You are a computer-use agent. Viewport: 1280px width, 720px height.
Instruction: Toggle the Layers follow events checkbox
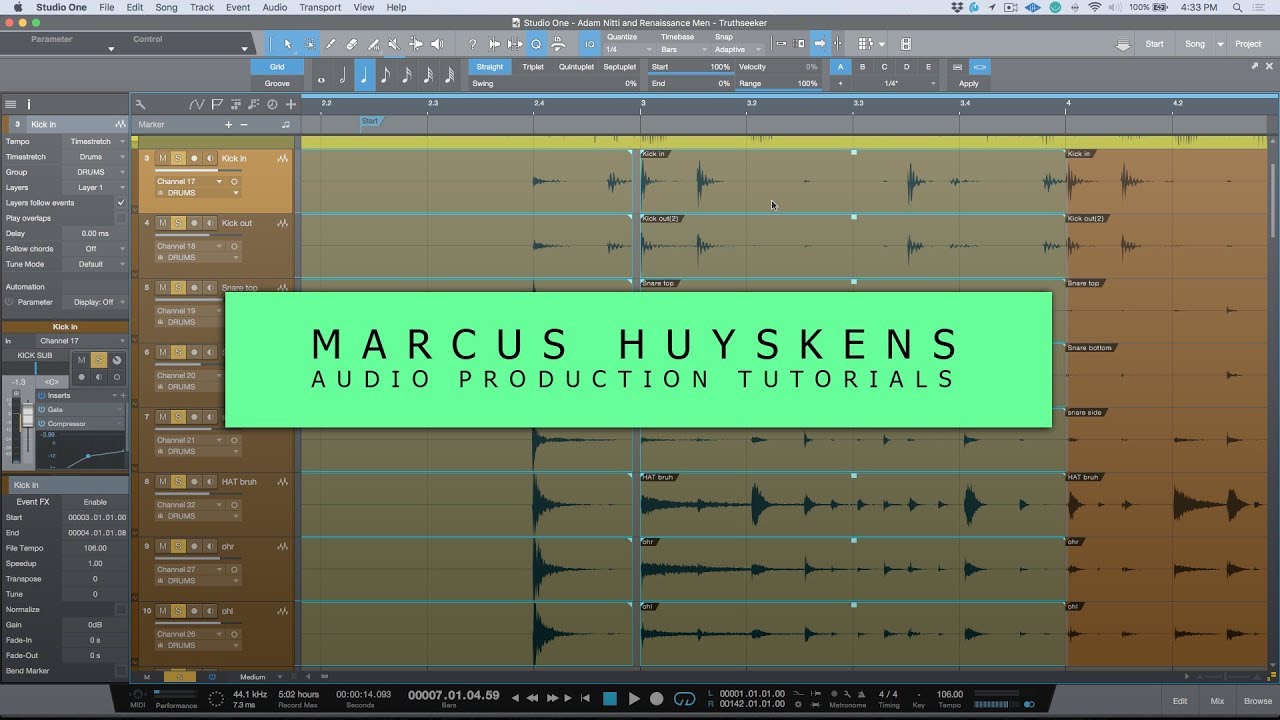[x=121, y=203]
